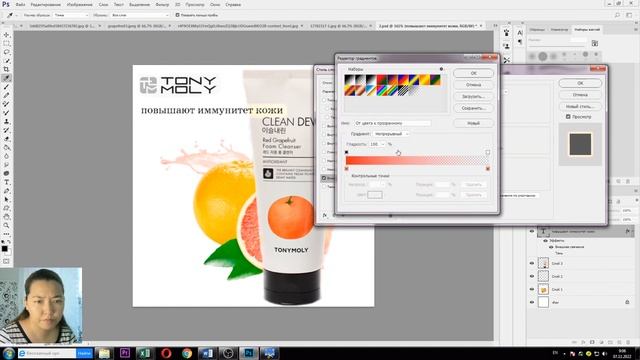
Task: Open sample size Точка dropdown
Action: point(71,15)
